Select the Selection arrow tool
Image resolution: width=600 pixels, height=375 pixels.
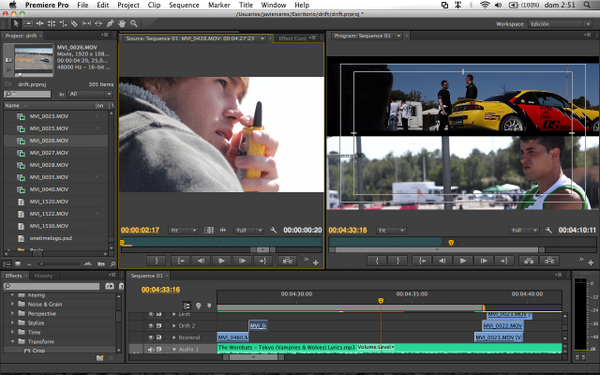(16, 24)
